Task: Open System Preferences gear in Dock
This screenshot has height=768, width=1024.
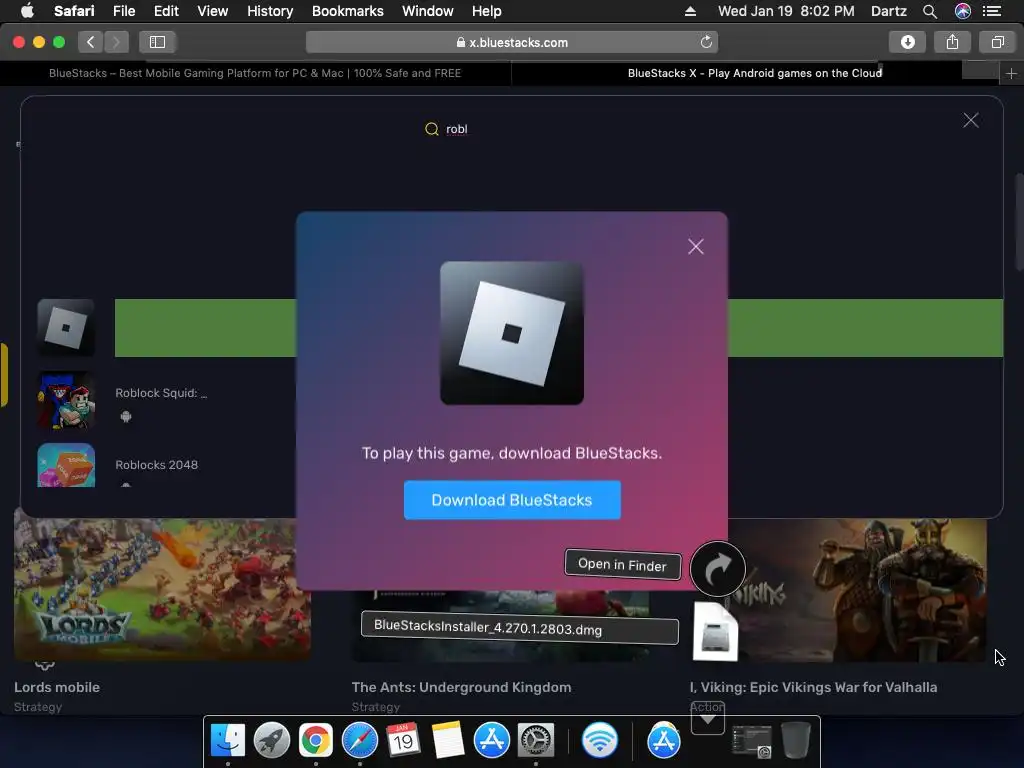Action: click(536, 741)
